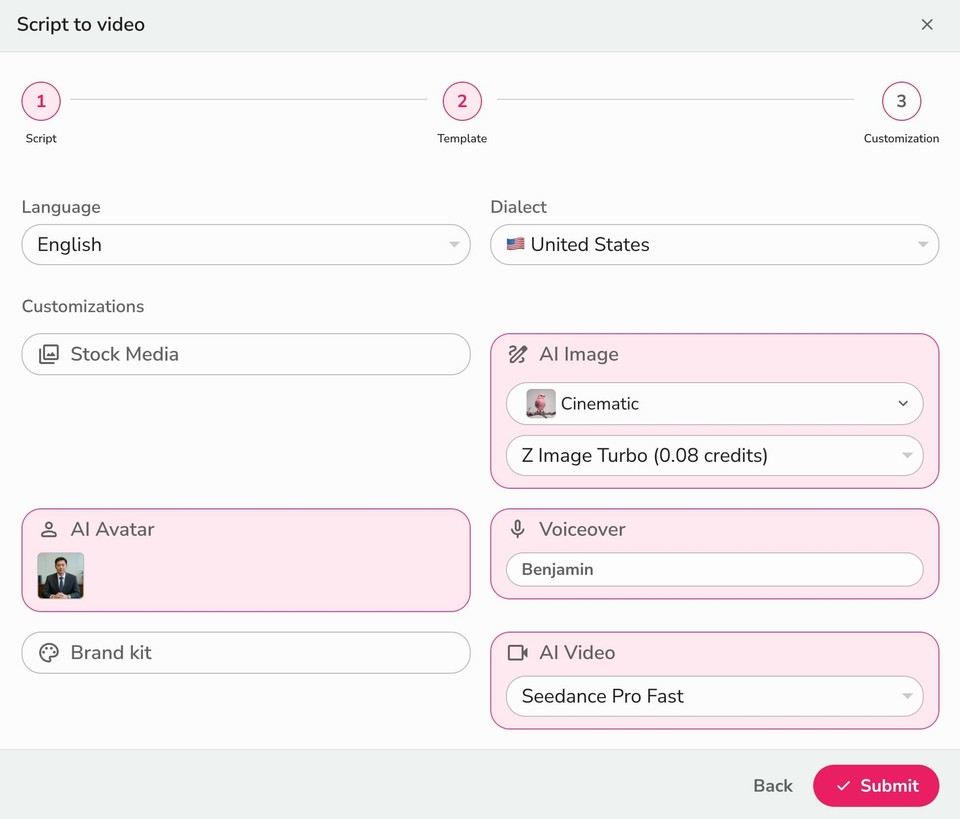Click the United States flag icon
Image resolution: width=960 pixels, height=819 pixels.
point(516,244)
